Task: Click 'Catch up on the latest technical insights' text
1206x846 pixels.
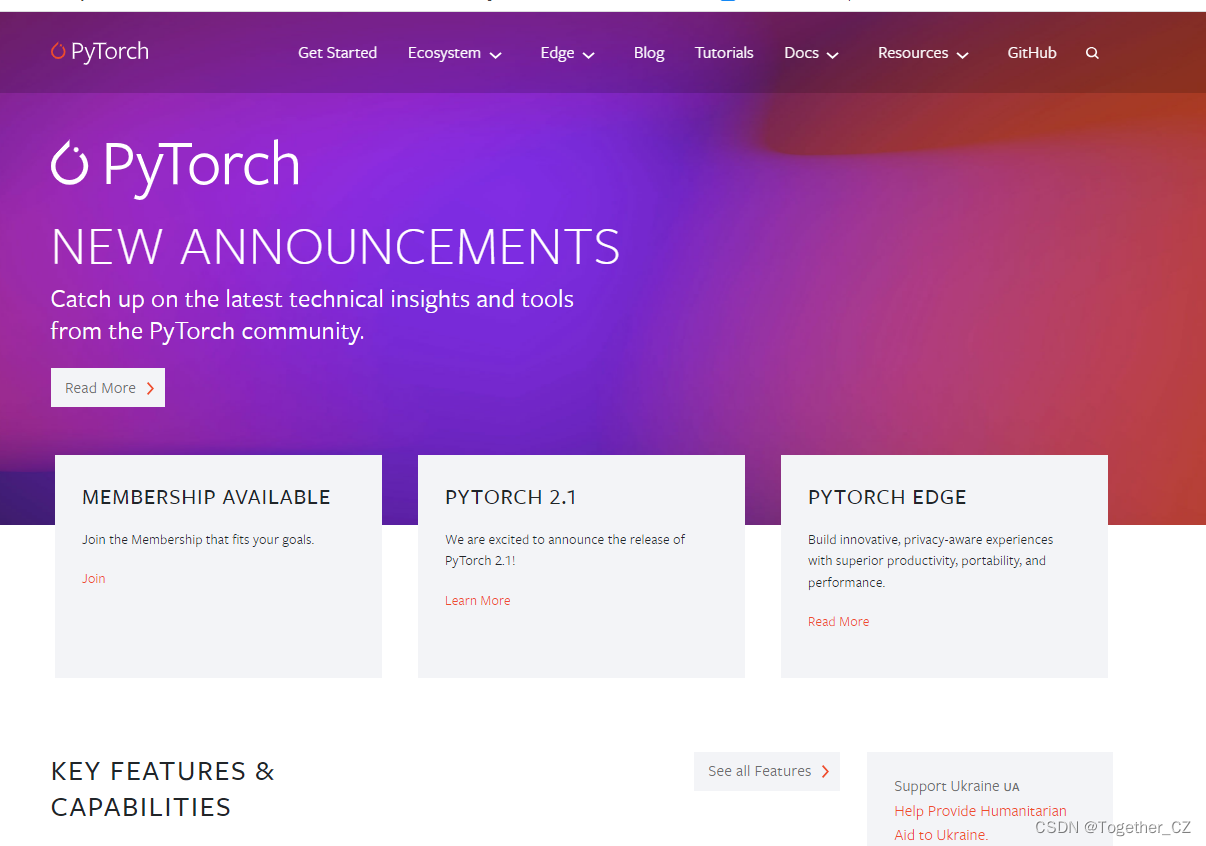Action: (x=312, y=315)
